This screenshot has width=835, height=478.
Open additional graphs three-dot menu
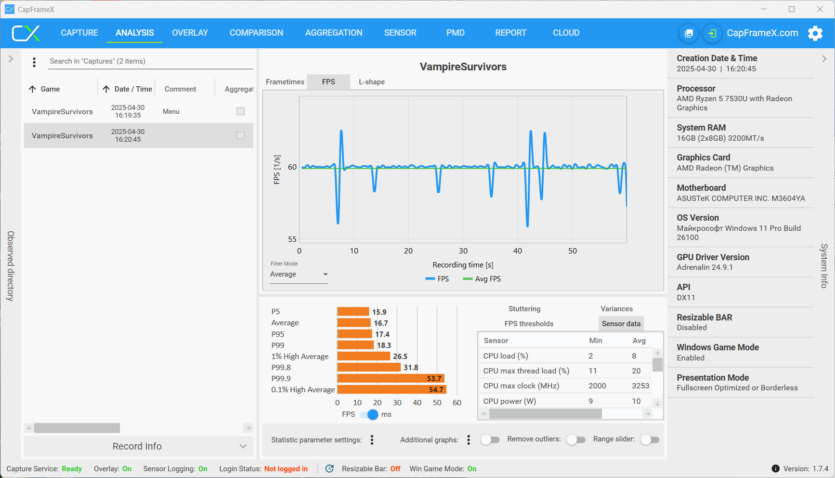469,440
